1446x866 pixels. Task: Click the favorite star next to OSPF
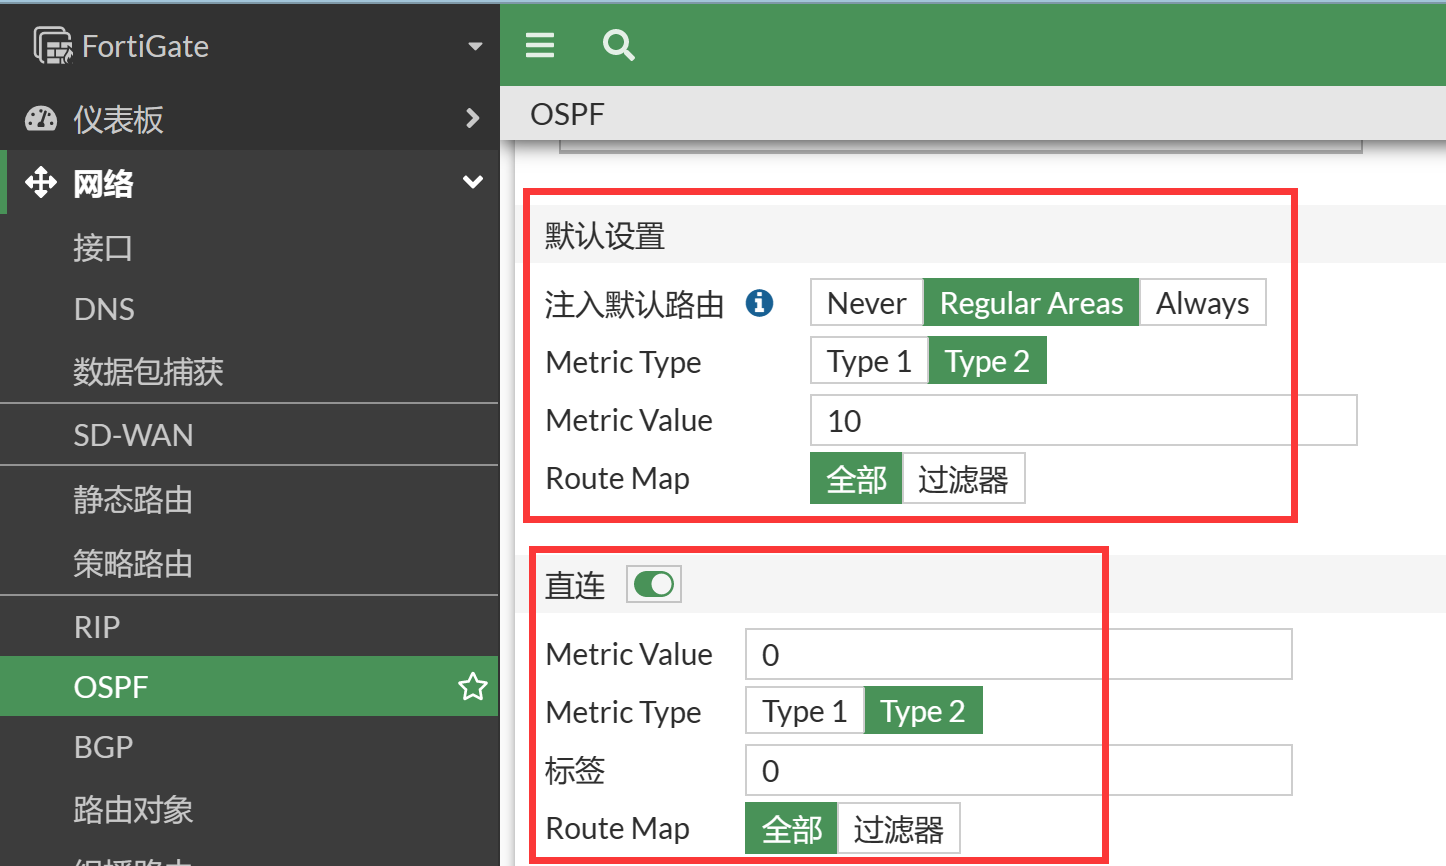pyautogui.click(x=472, y=687)
